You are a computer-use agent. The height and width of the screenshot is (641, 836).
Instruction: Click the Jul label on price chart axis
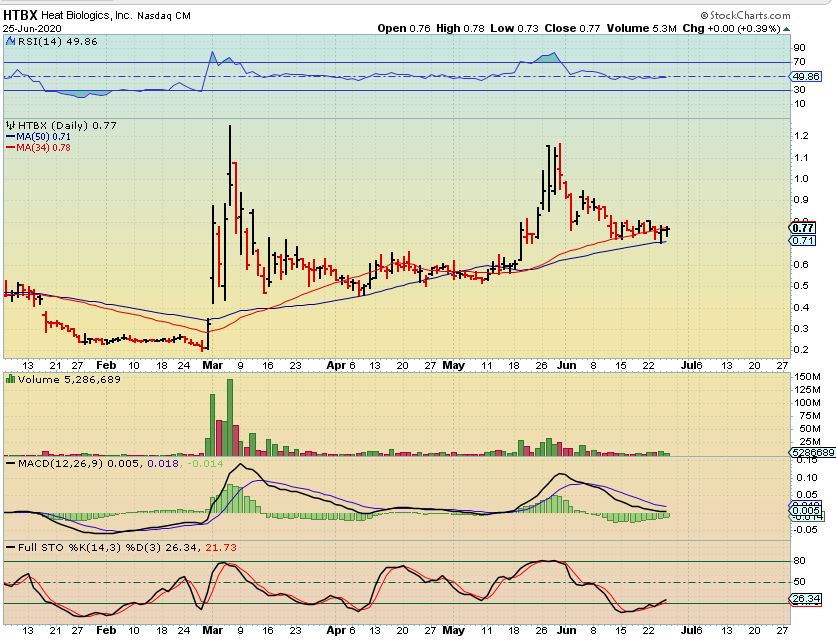[689, 365]
